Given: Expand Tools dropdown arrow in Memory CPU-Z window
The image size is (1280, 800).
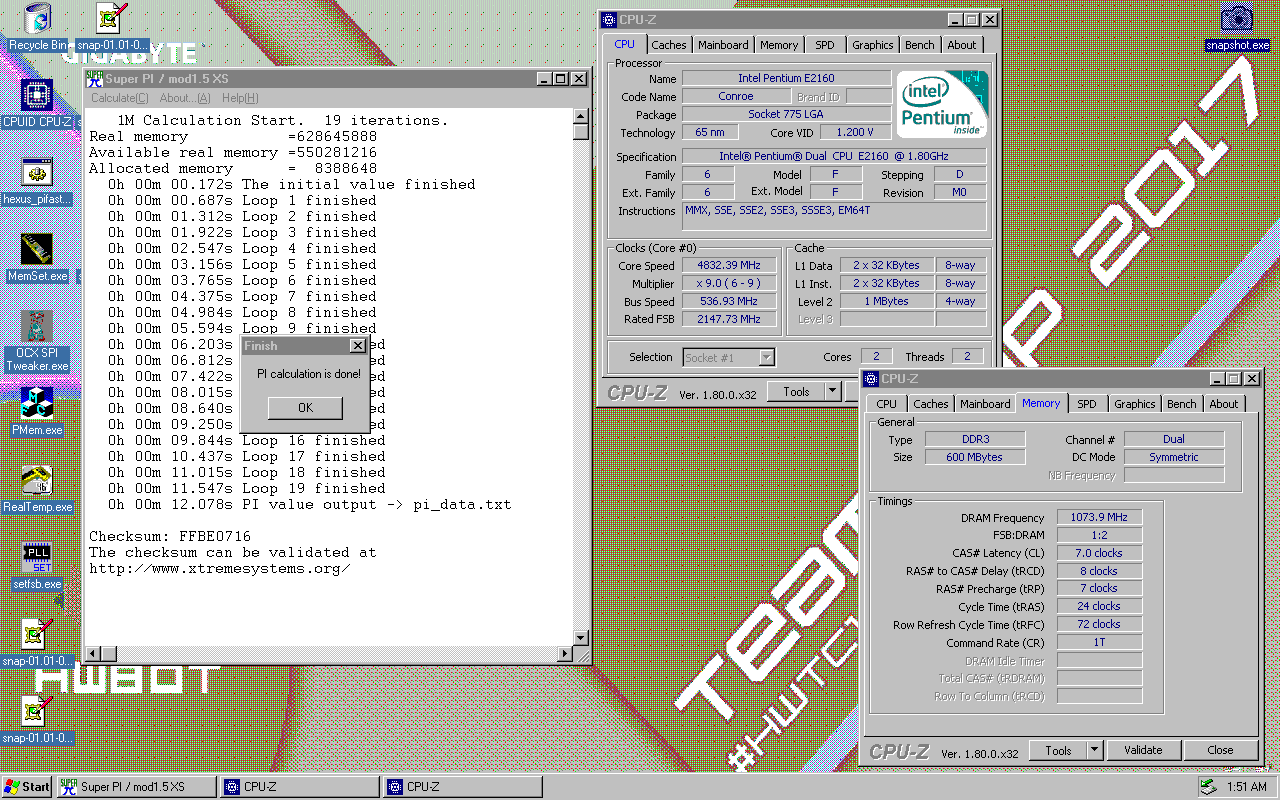Looking at the screenshot, I should 1095,750.
